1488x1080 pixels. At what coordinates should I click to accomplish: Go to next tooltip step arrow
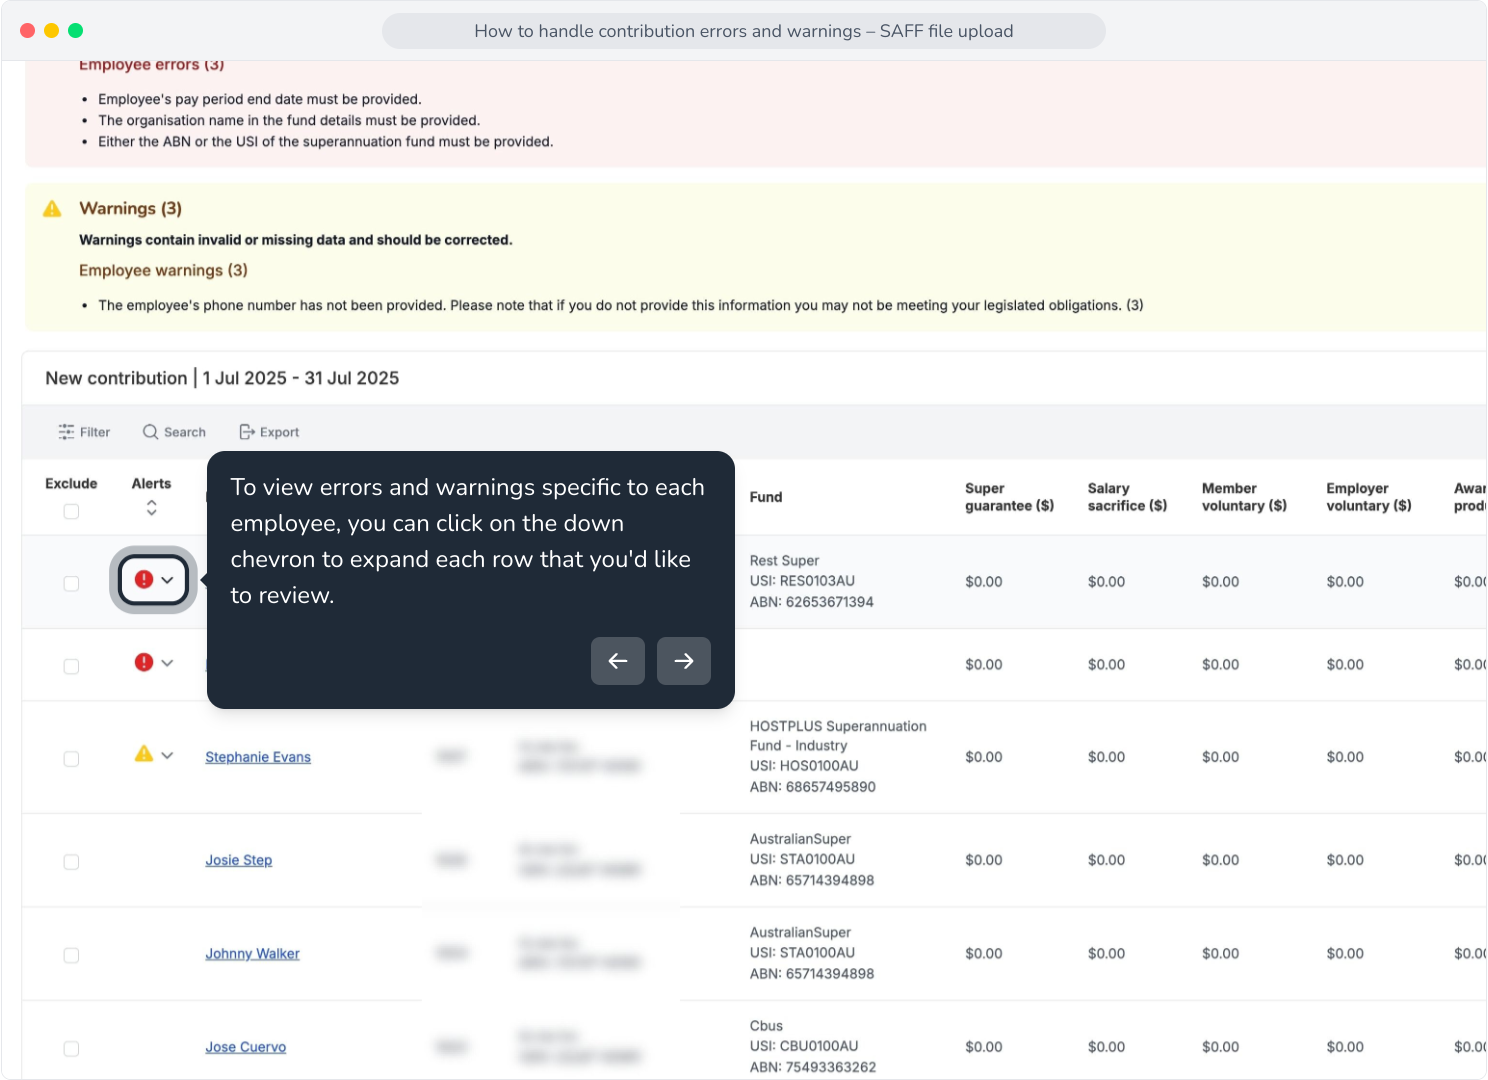684,661
